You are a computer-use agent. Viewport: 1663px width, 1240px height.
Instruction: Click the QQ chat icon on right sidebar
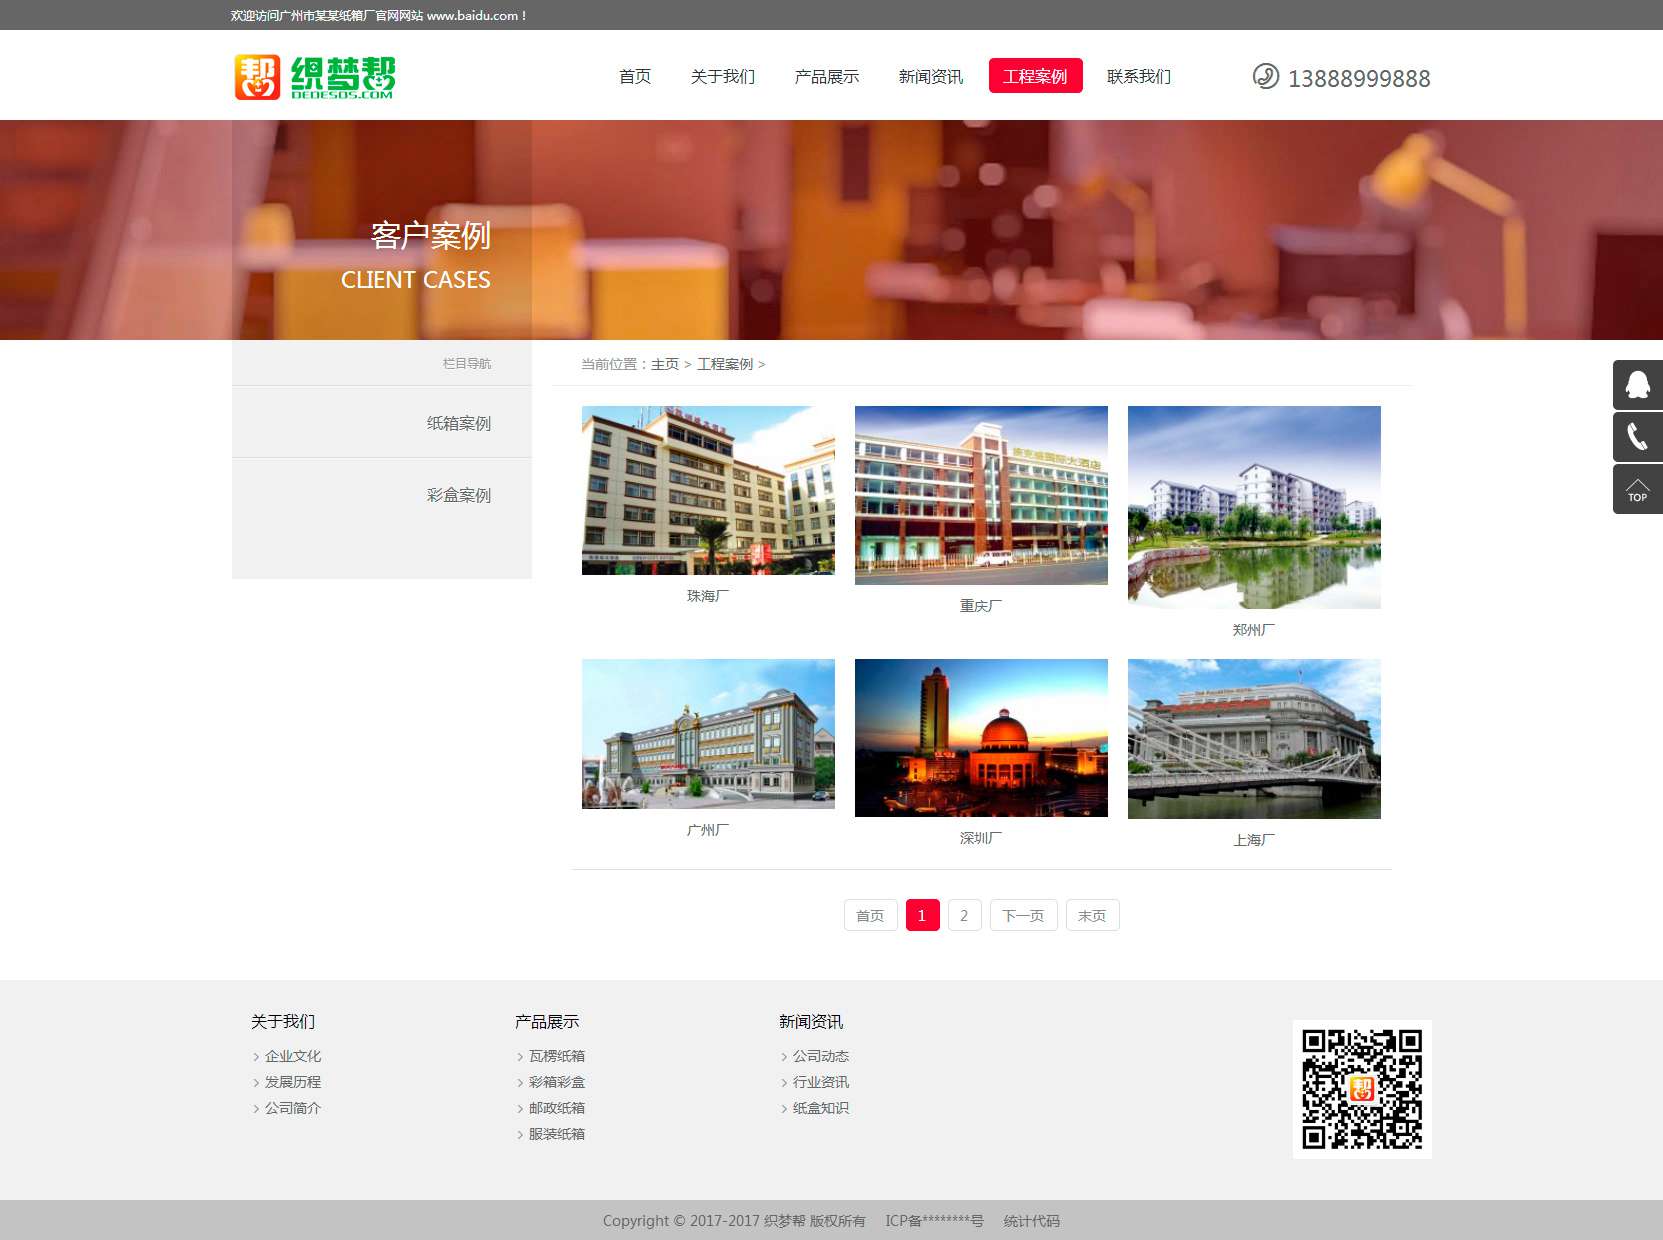pos(1637,385)
